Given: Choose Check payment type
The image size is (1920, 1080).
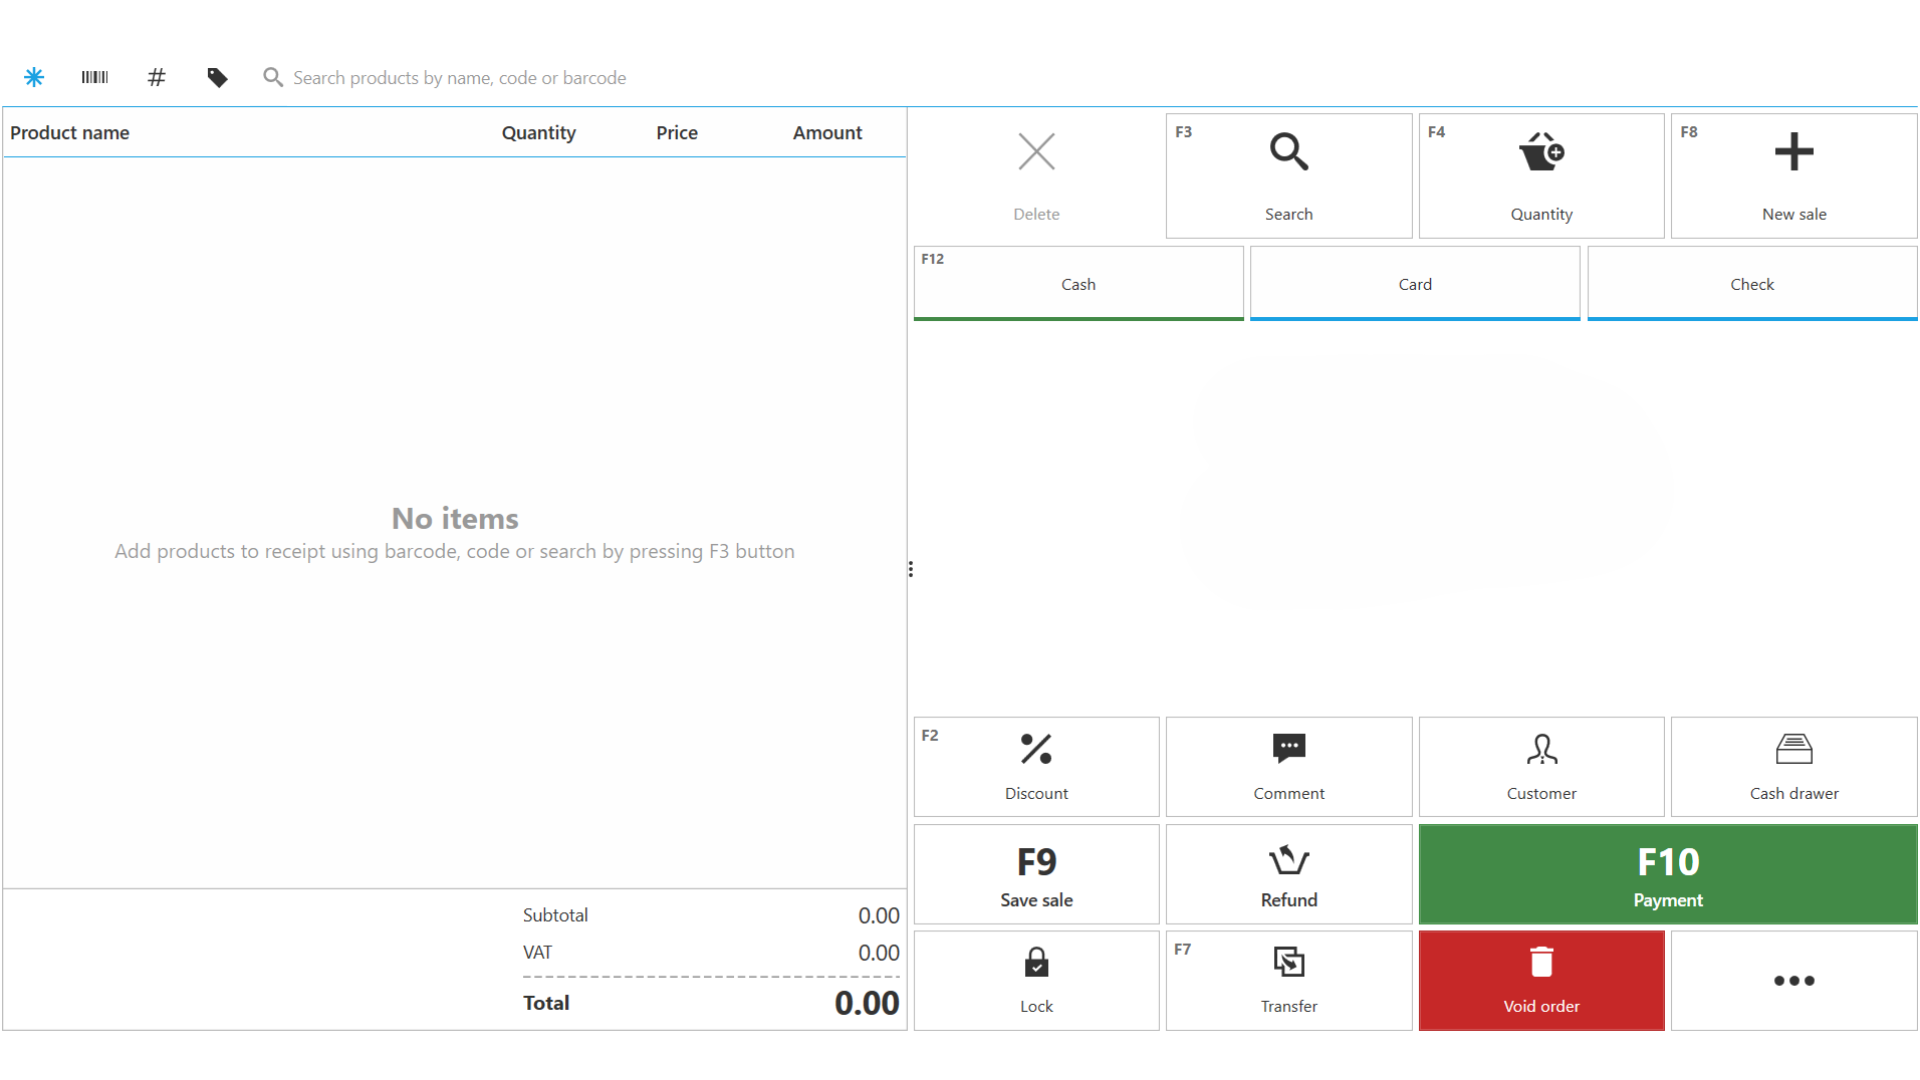Looking at the screenshot, I should click(x=1751, y=284).
